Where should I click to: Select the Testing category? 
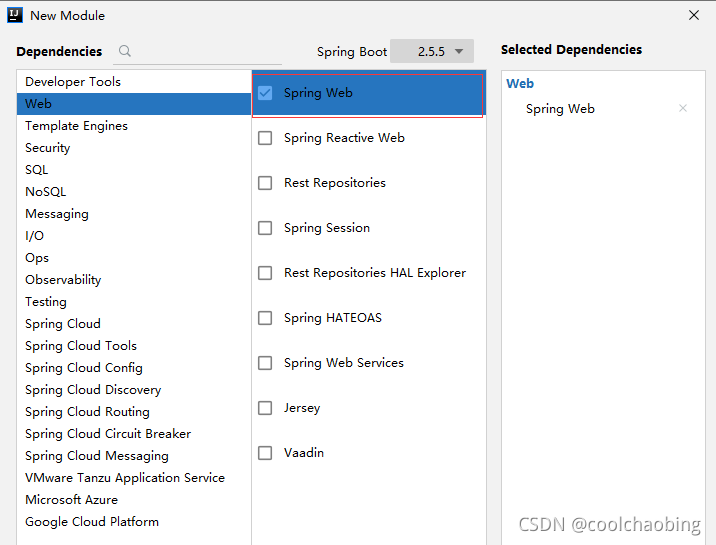click(x=134, y=302)
